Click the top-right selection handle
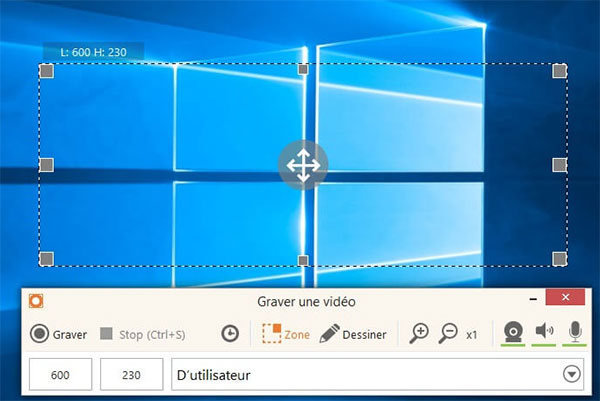This screenshot has height=401, width=600. 559,71
